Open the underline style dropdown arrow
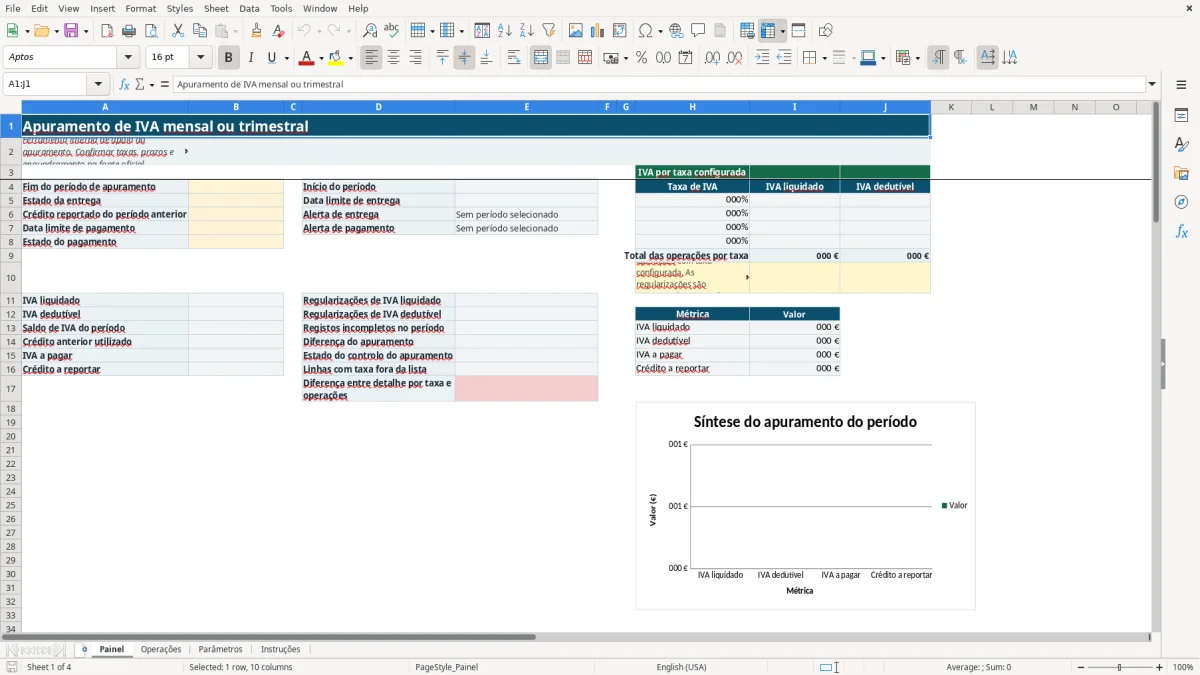The image size is (1200, 675). (x=286, y=58)
